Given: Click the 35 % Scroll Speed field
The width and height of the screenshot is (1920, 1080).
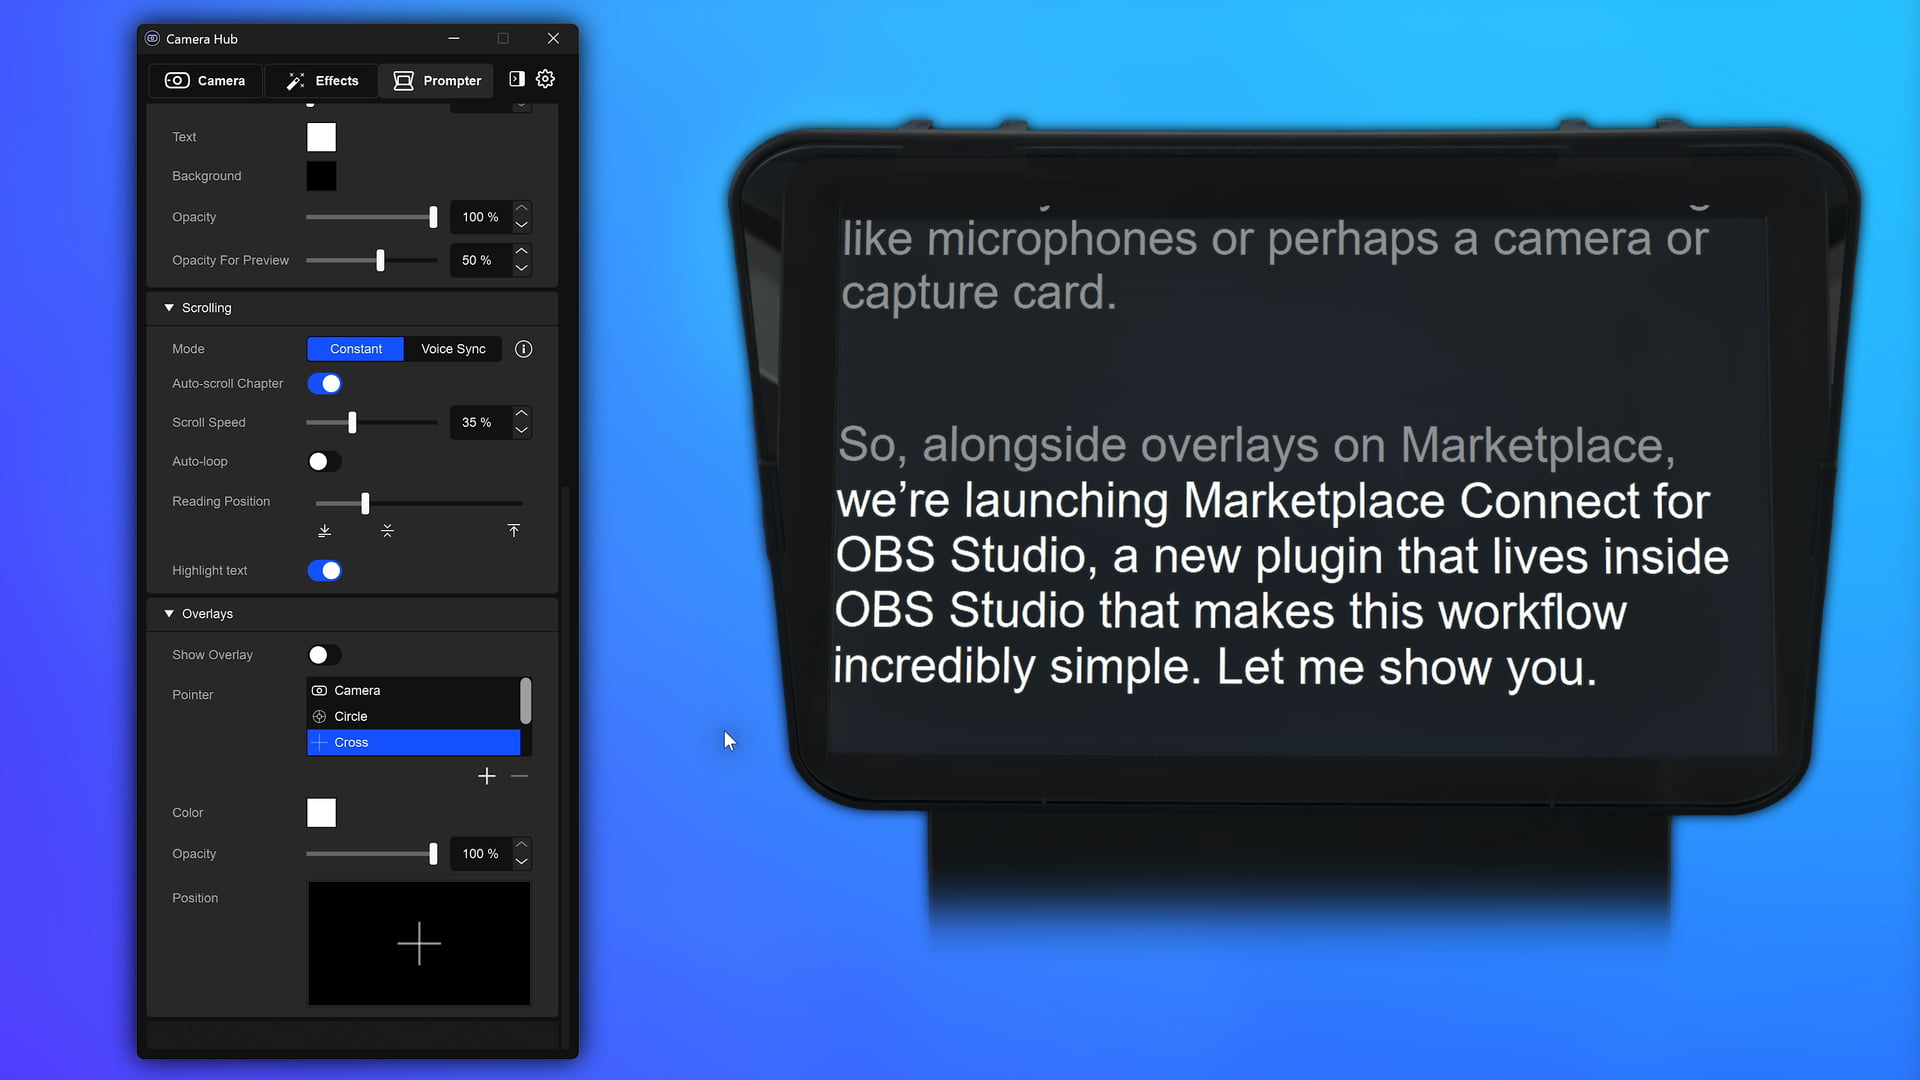Looking at the screenshot, I should pyautogui.click(x=480, y=423).
